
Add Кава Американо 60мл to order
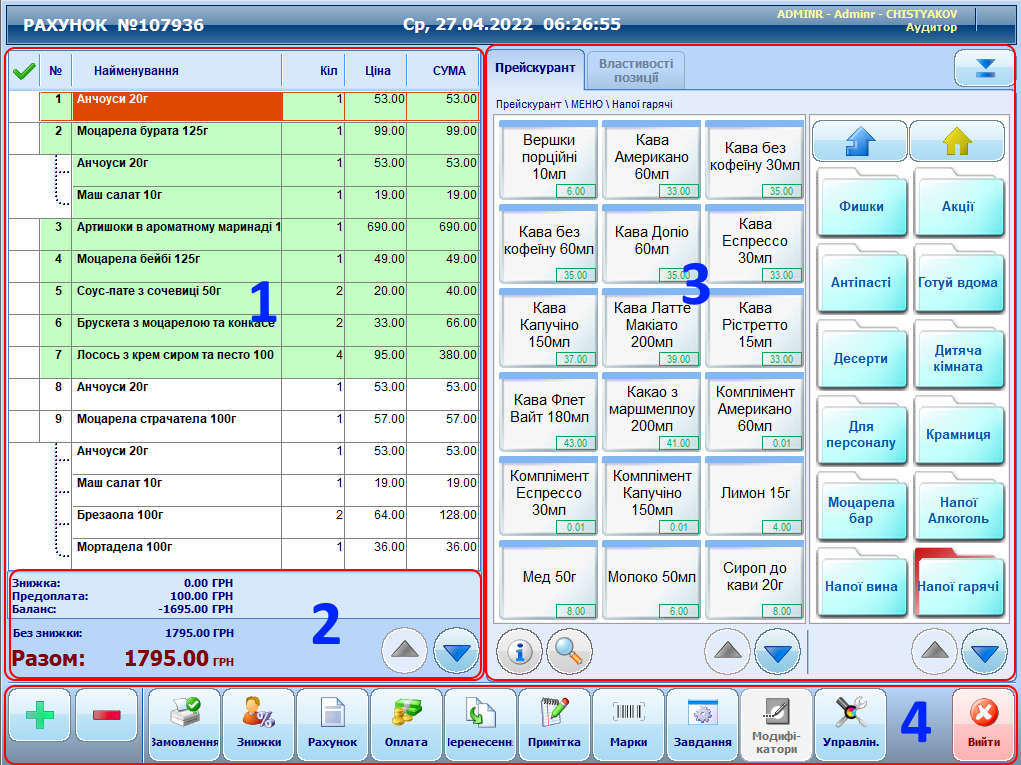click(651, 159)
